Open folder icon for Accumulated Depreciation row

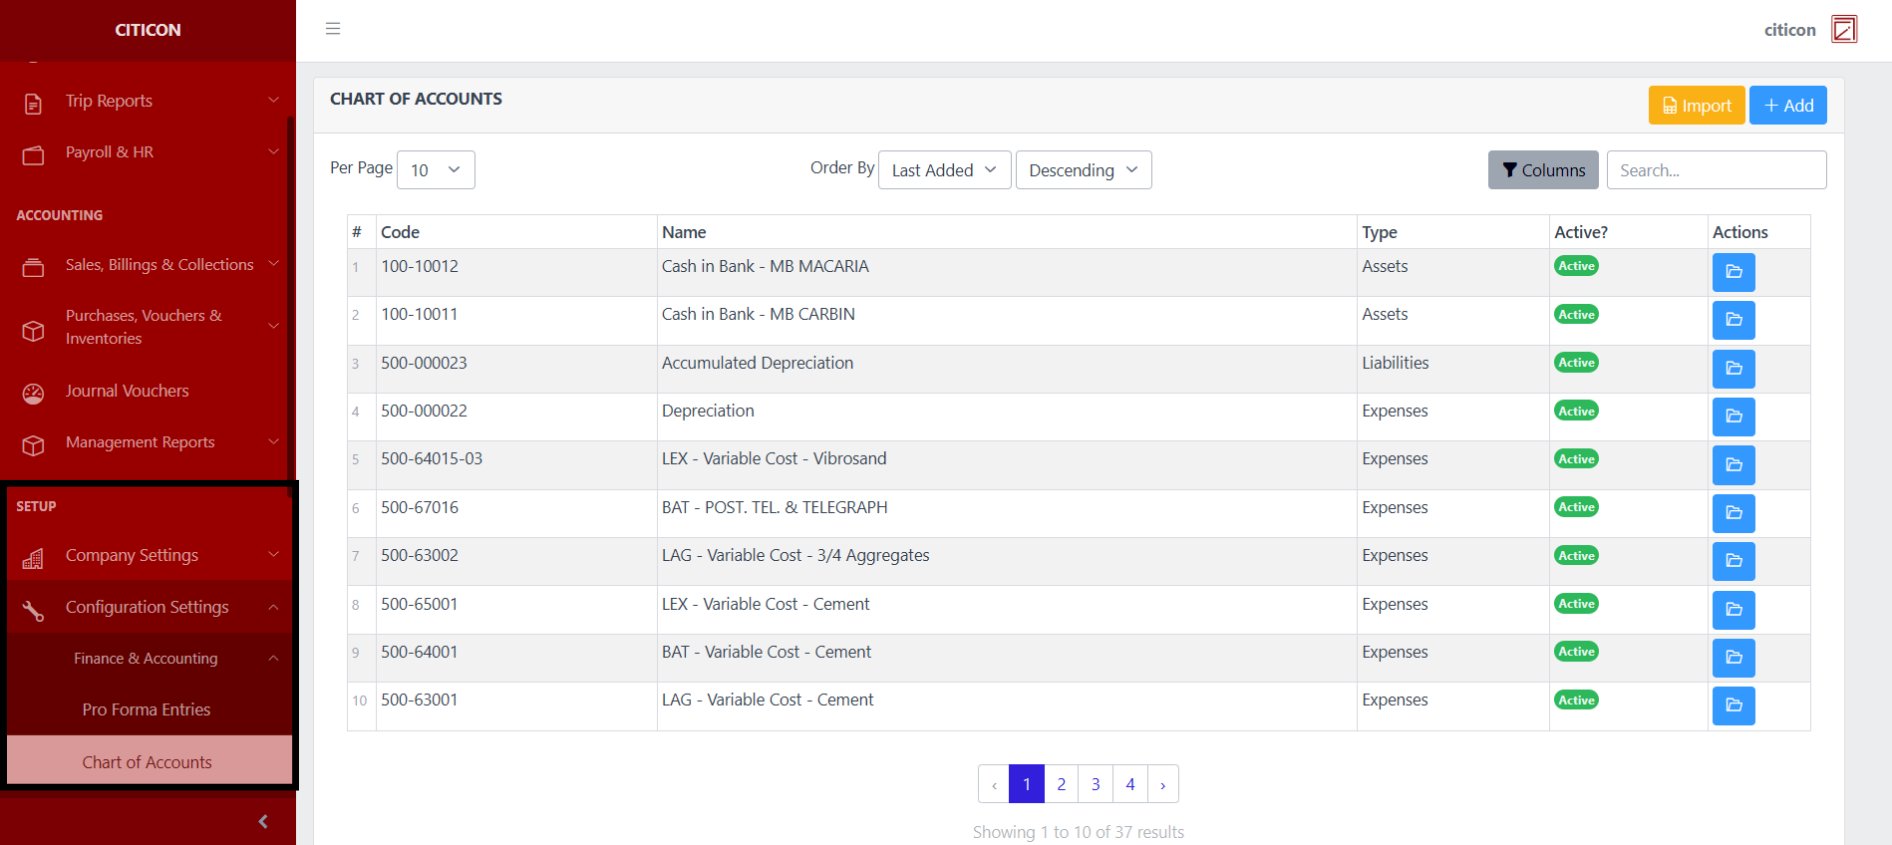[x=1733, y=368]
